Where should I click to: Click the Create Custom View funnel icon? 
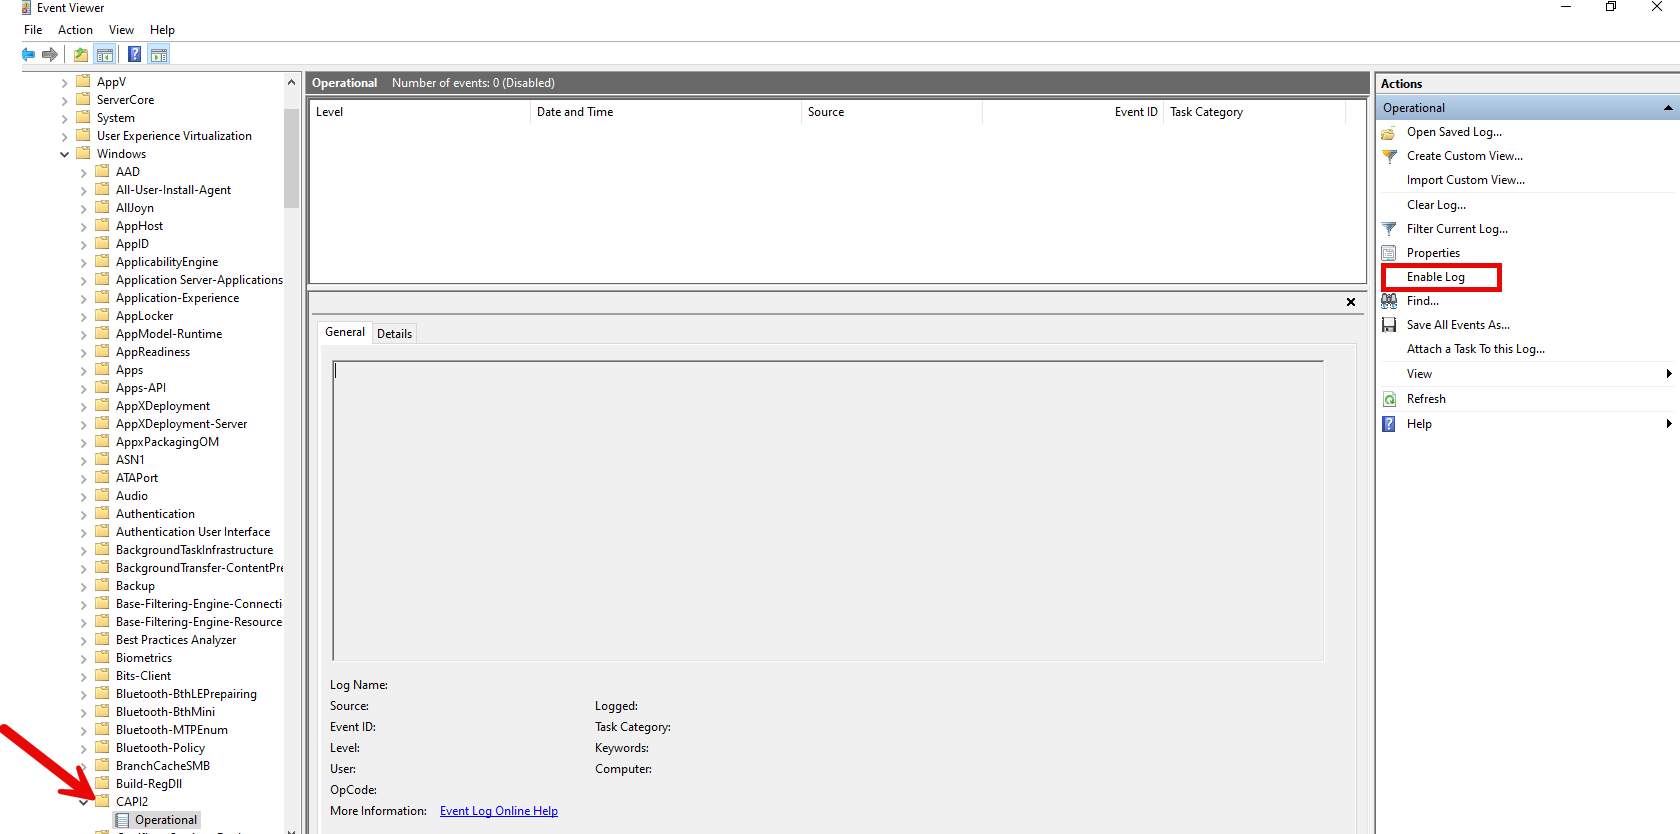(1389, 156)
